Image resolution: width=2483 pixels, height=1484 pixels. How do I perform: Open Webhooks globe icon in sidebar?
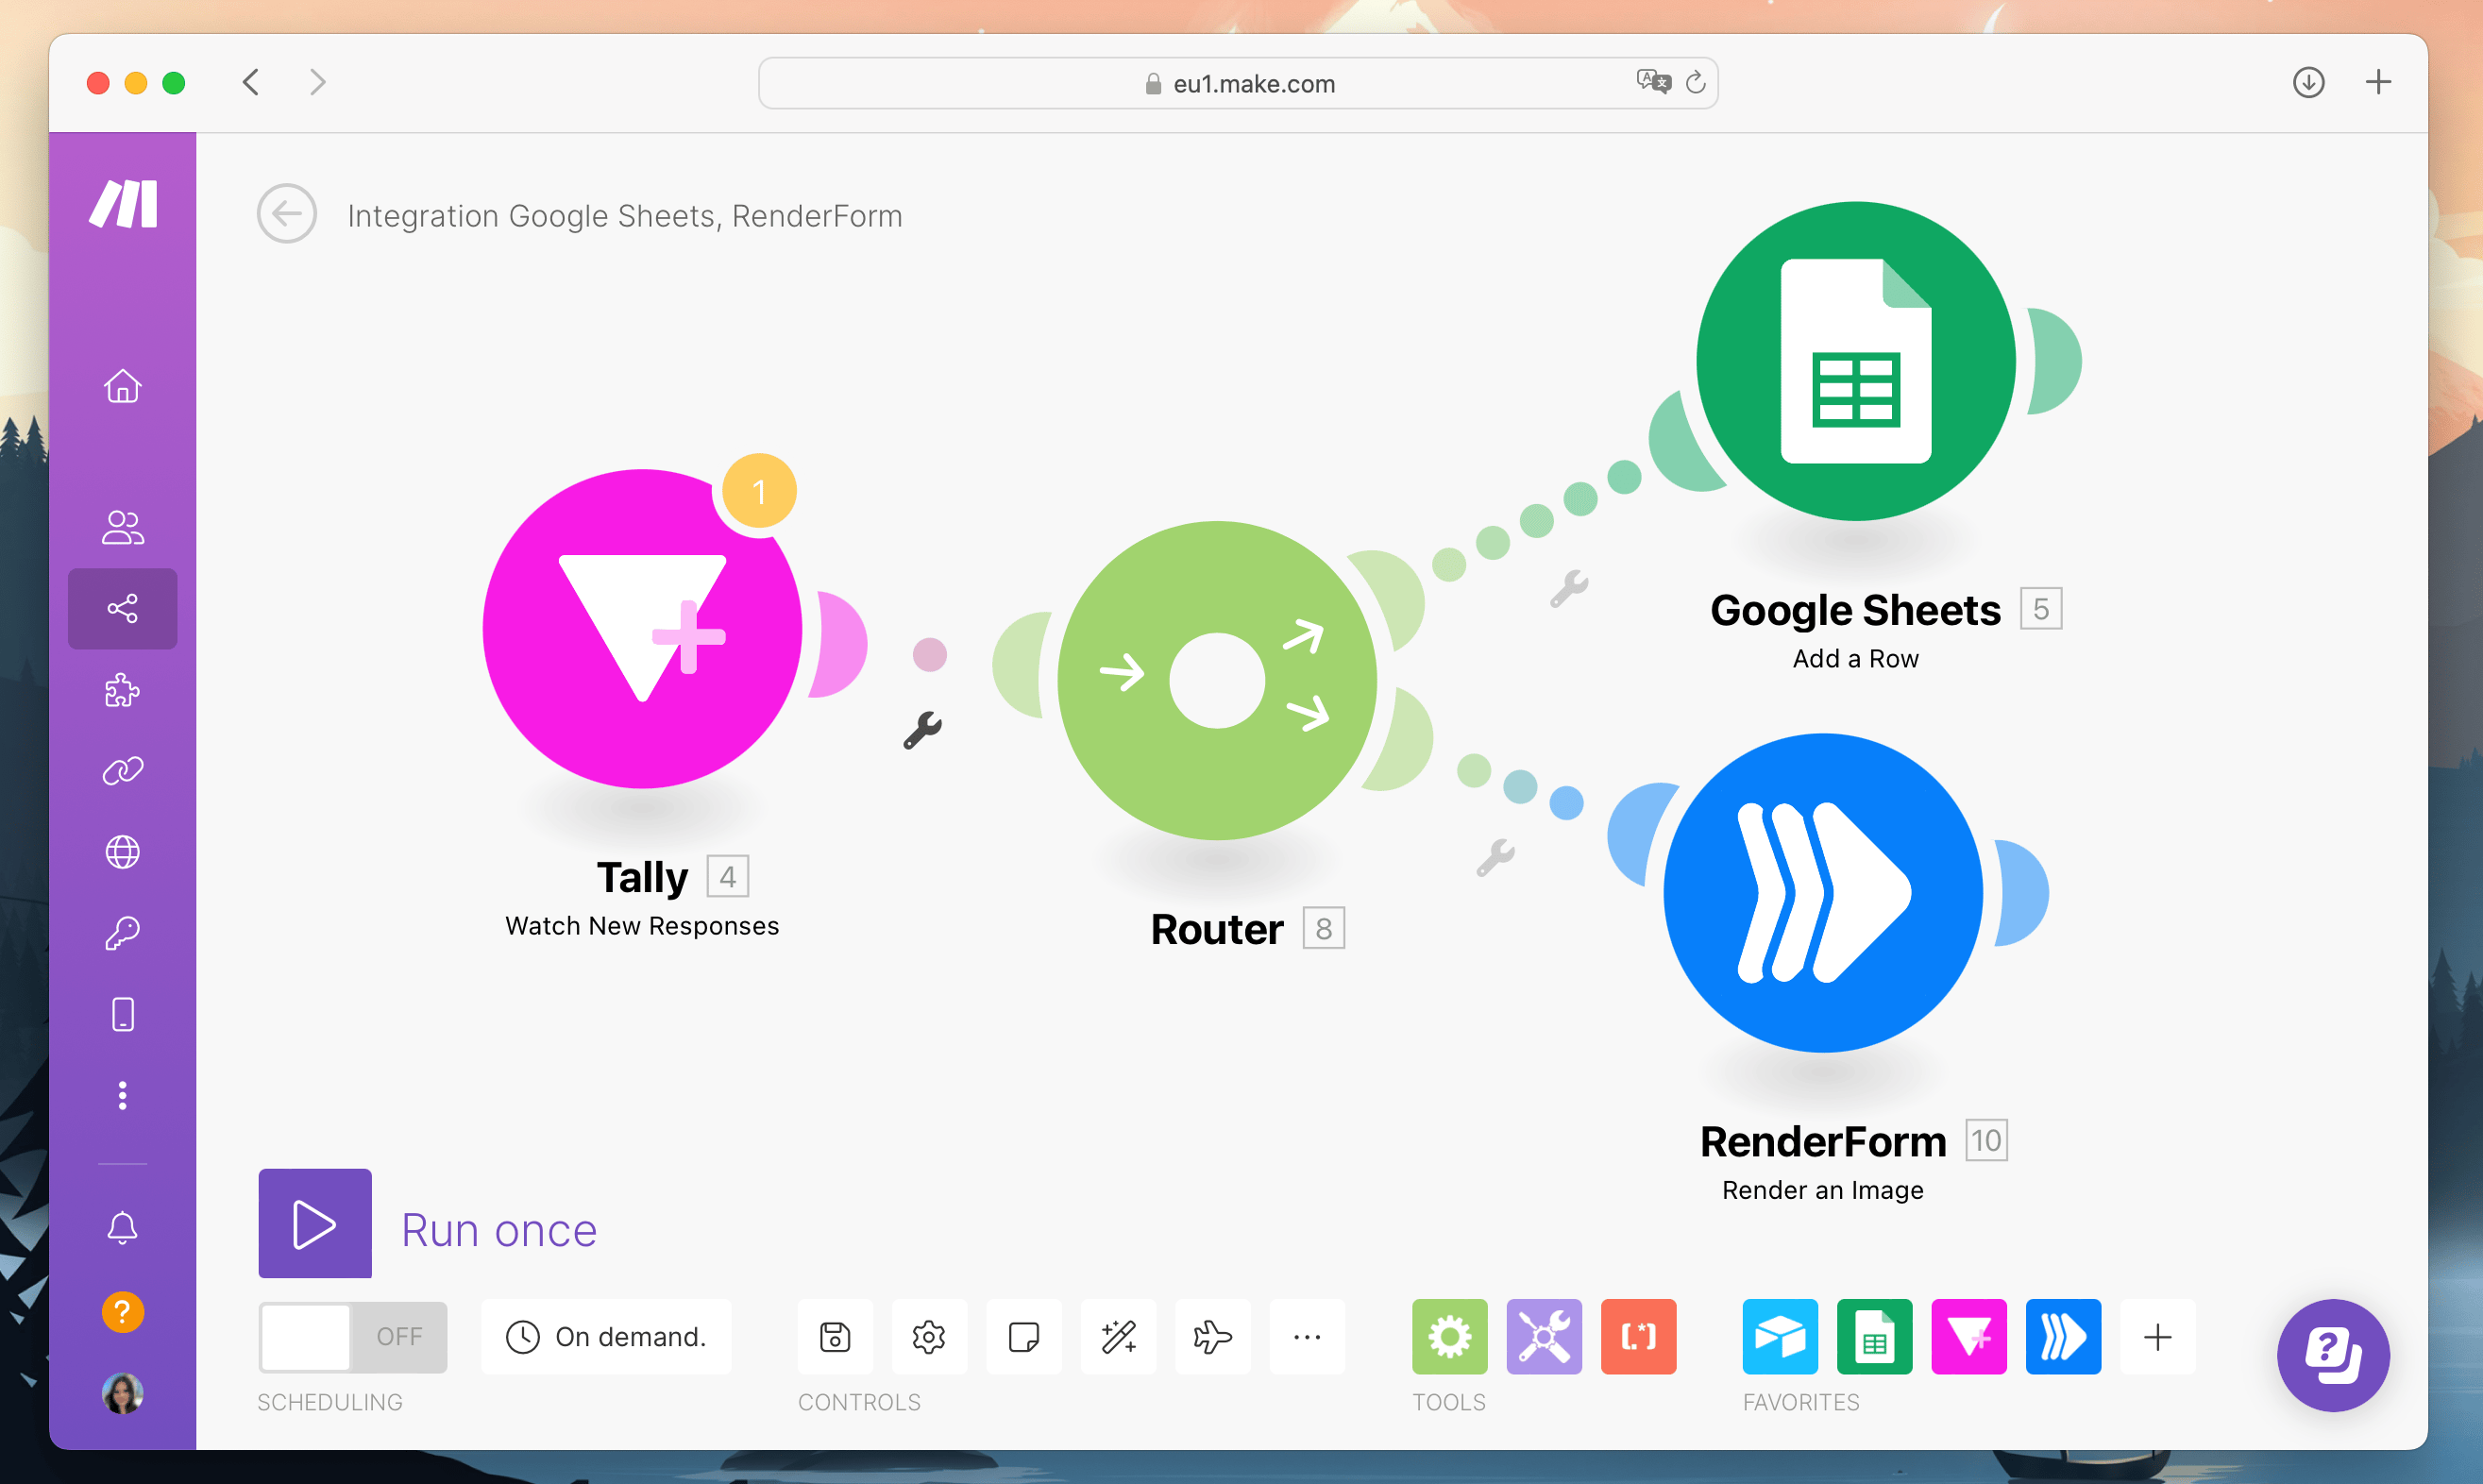123,852
